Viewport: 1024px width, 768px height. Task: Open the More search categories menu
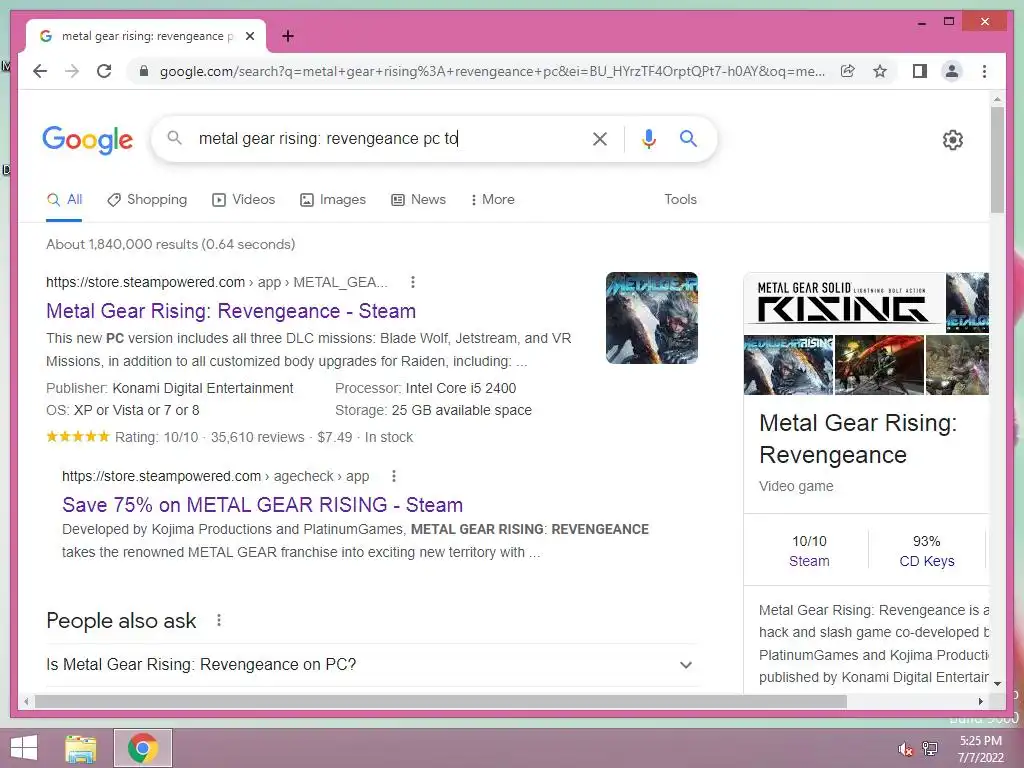pos(492,200)
